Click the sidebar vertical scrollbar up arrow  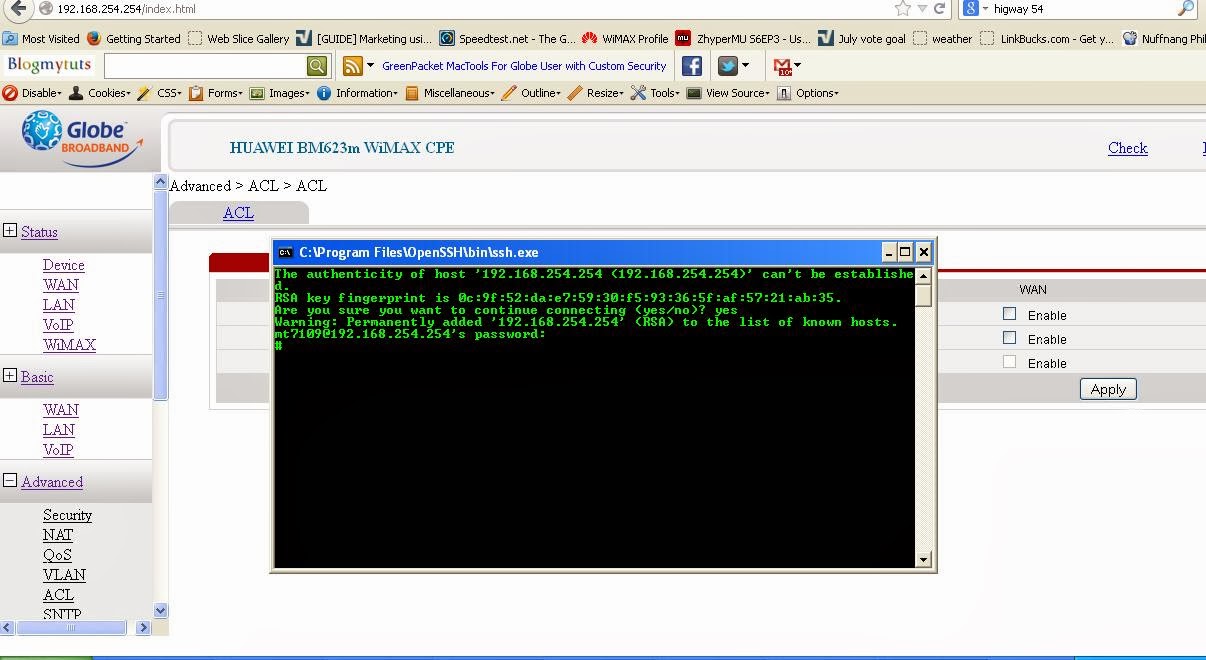pyautogui.click(x=160, y=182)
